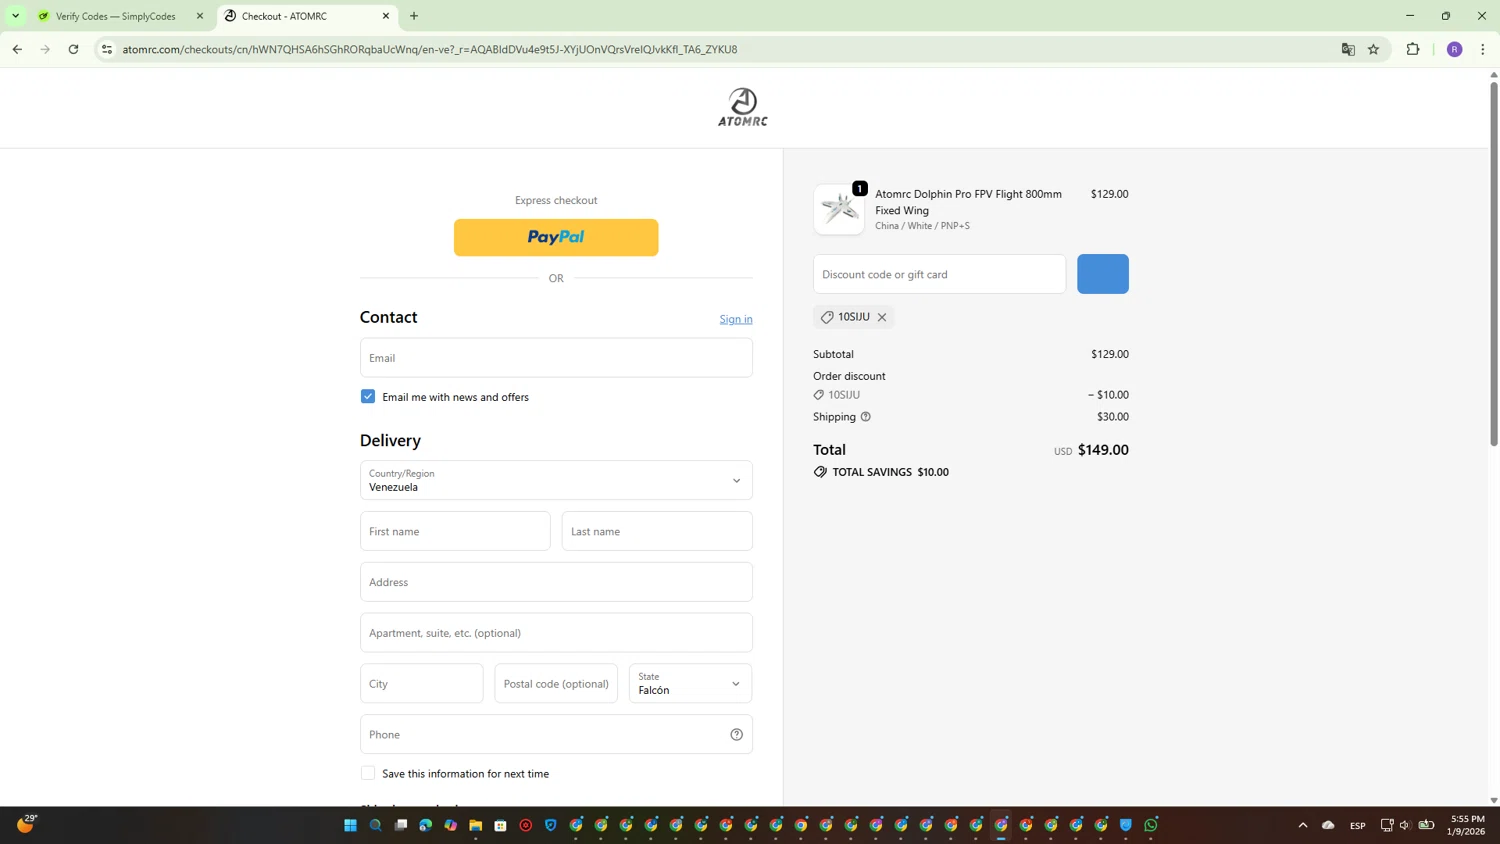Click the browser address bar URL

pos(430,49)
